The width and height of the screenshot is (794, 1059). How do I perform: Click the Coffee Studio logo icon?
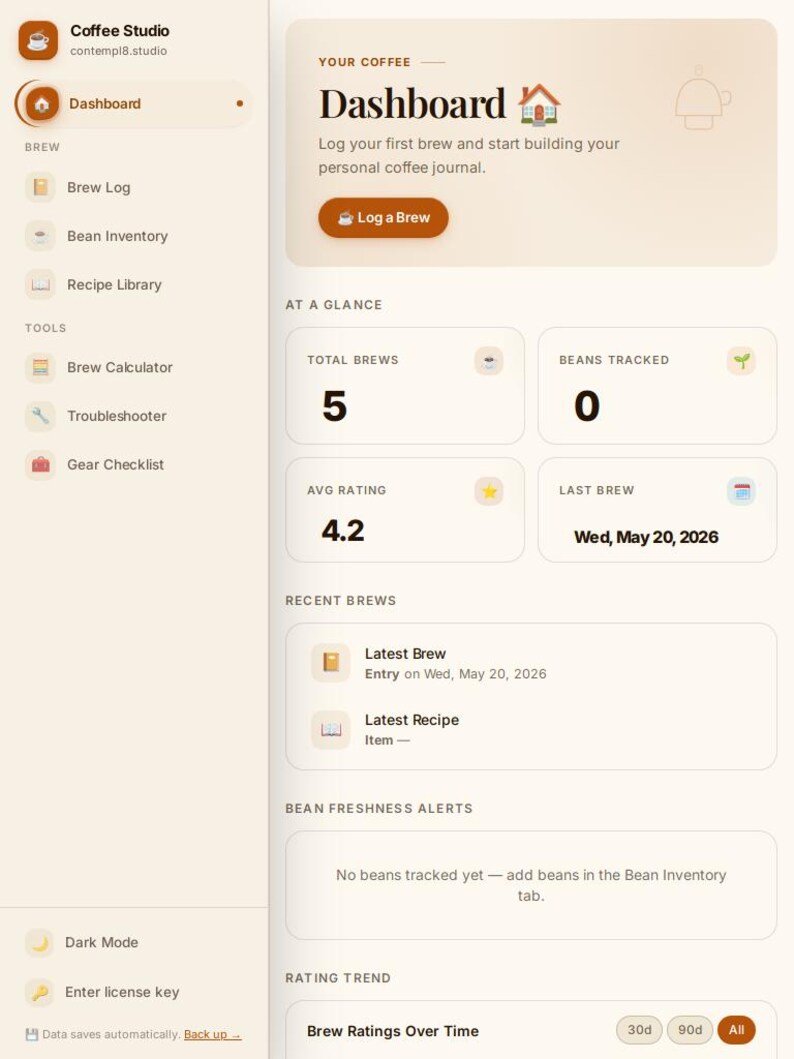(38, 40)
